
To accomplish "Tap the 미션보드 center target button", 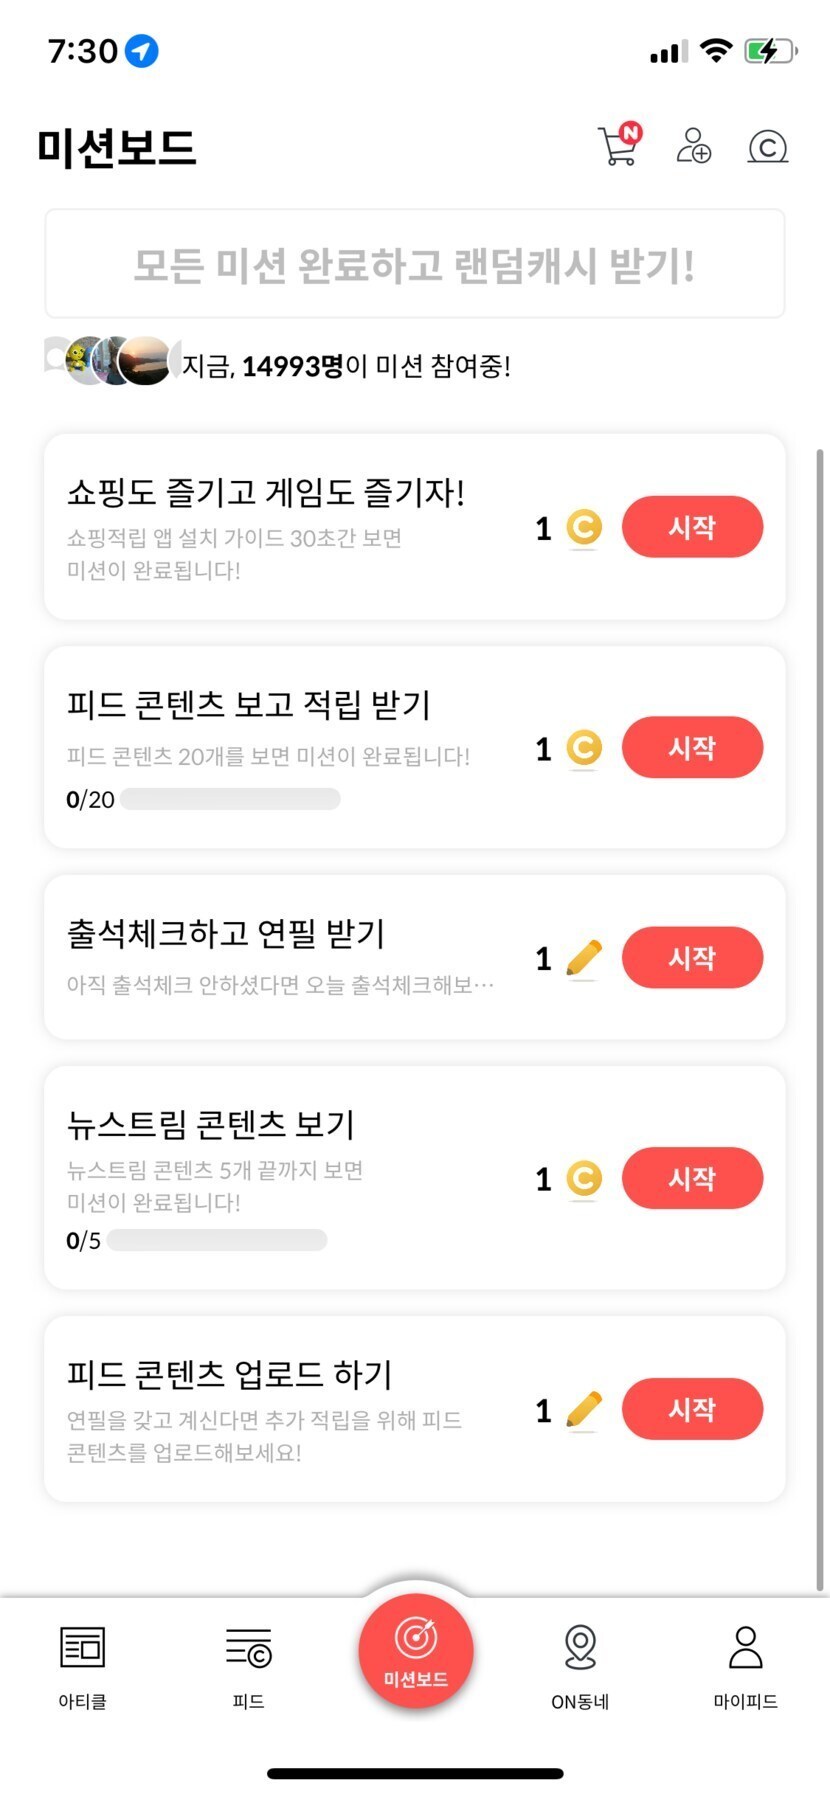I will point(415,1650).
